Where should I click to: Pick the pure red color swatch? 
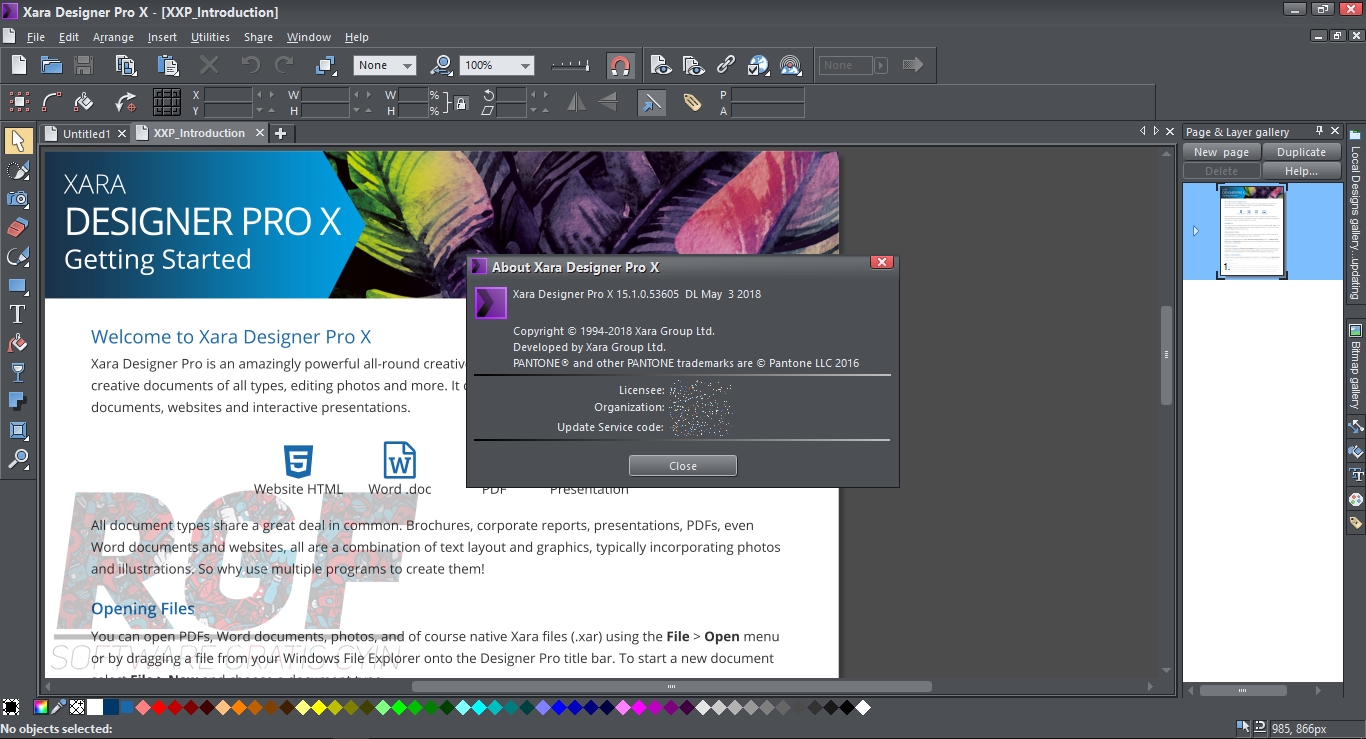click(x=159, y=707)
